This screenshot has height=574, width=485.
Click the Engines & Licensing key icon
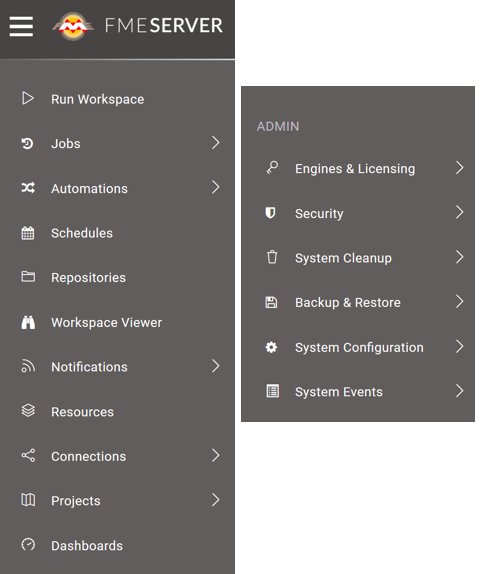point(272,168)
